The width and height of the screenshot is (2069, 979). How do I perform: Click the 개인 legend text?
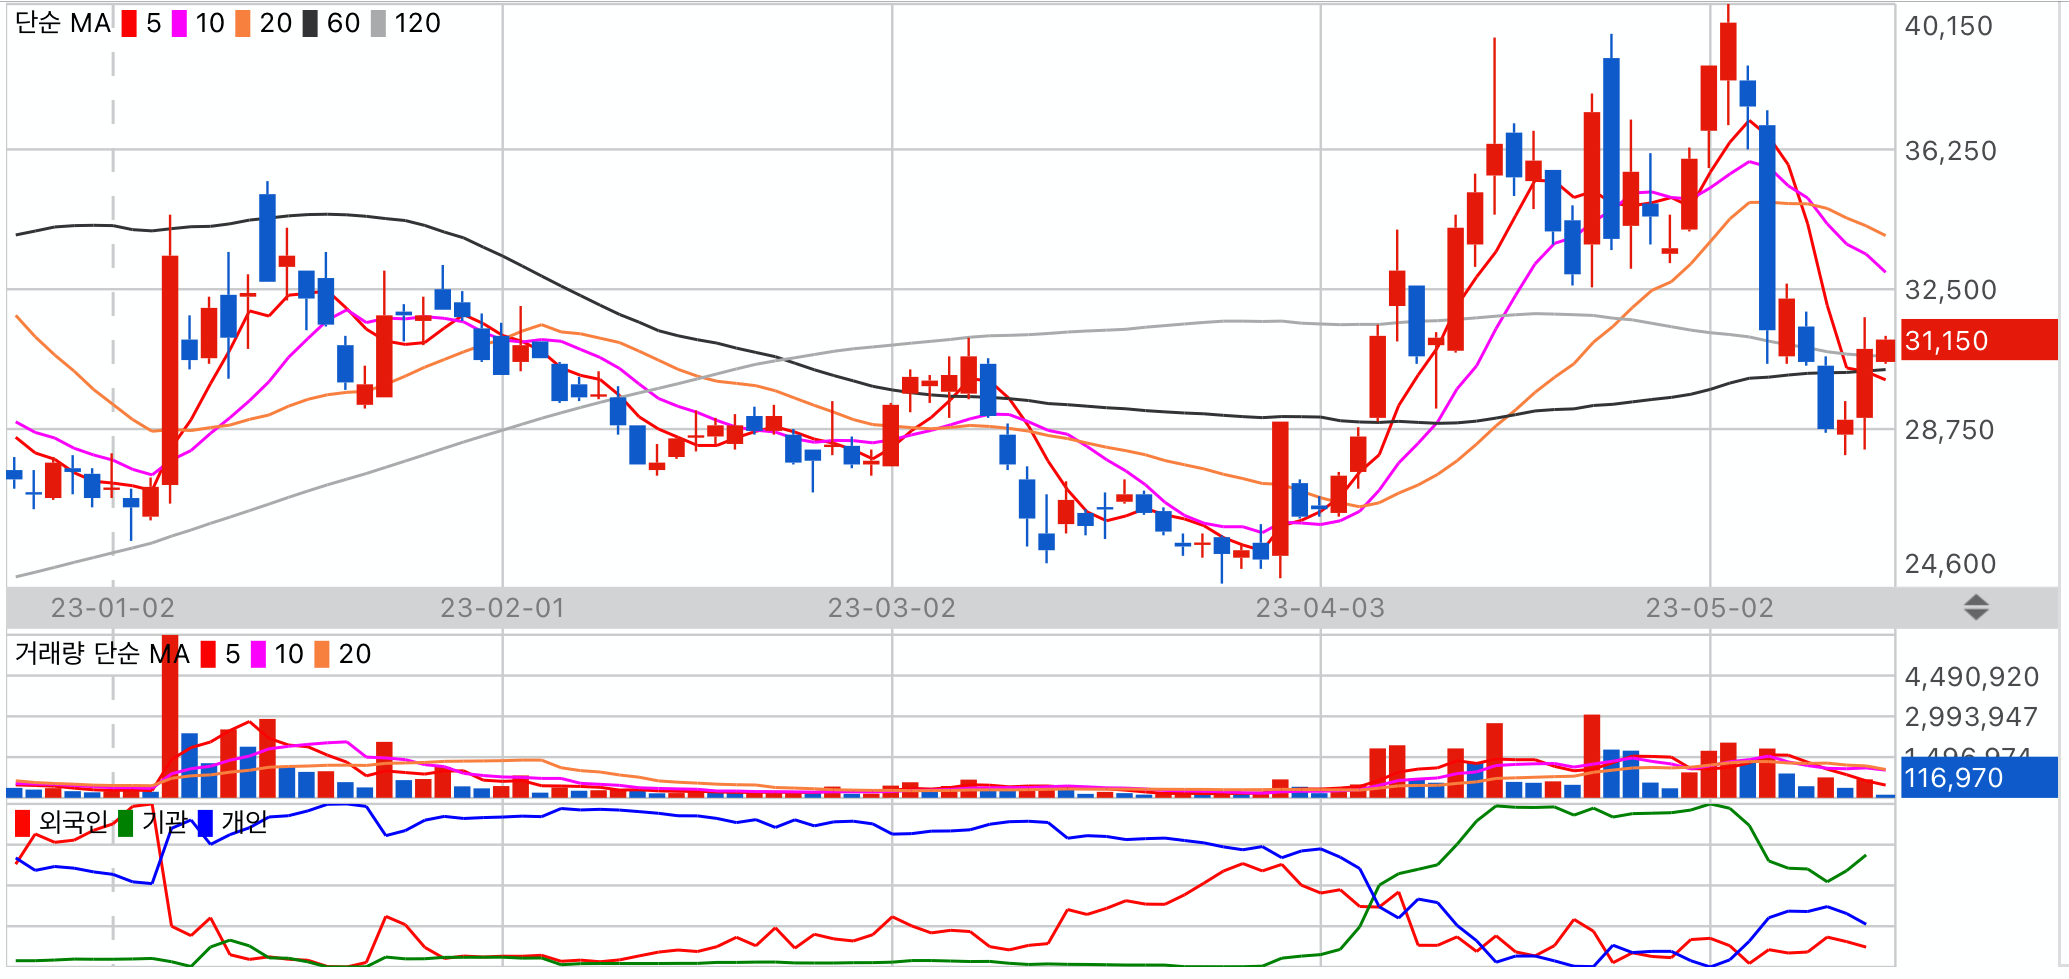point(244,823)
